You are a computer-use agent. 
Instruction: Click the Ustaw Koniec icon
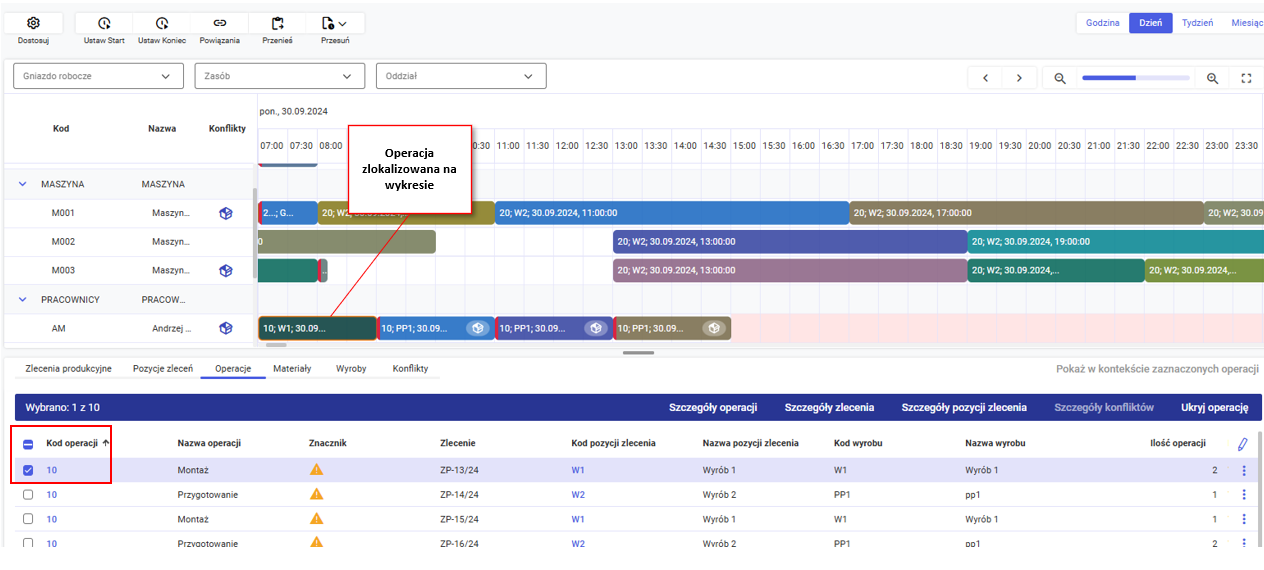click(x=162, y=23)
